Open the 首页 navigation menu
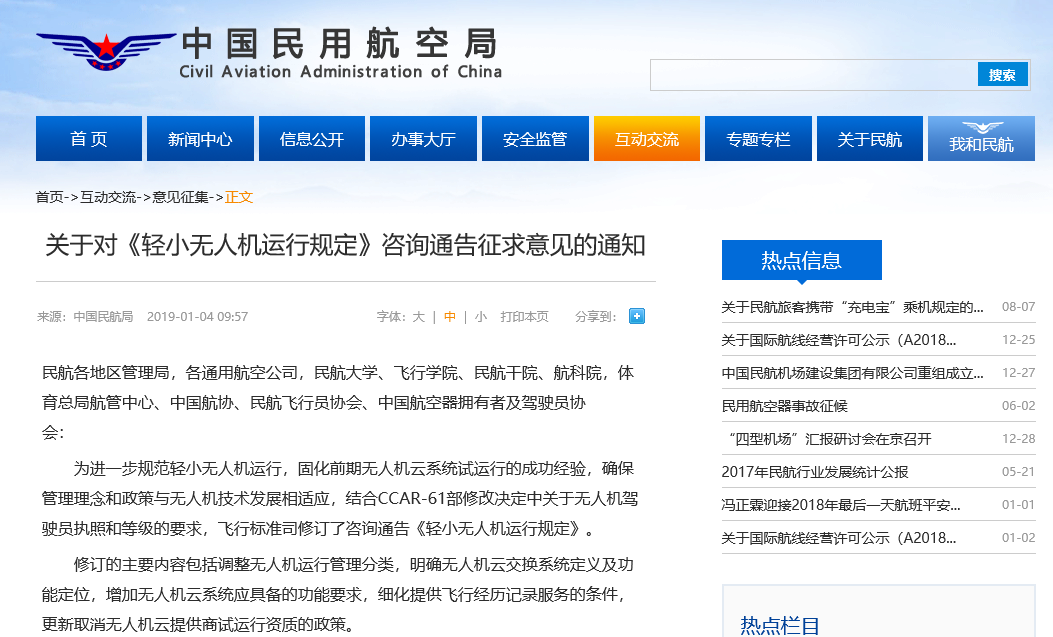The width and height of the screenshot is (1053, 637). (88, 138)
